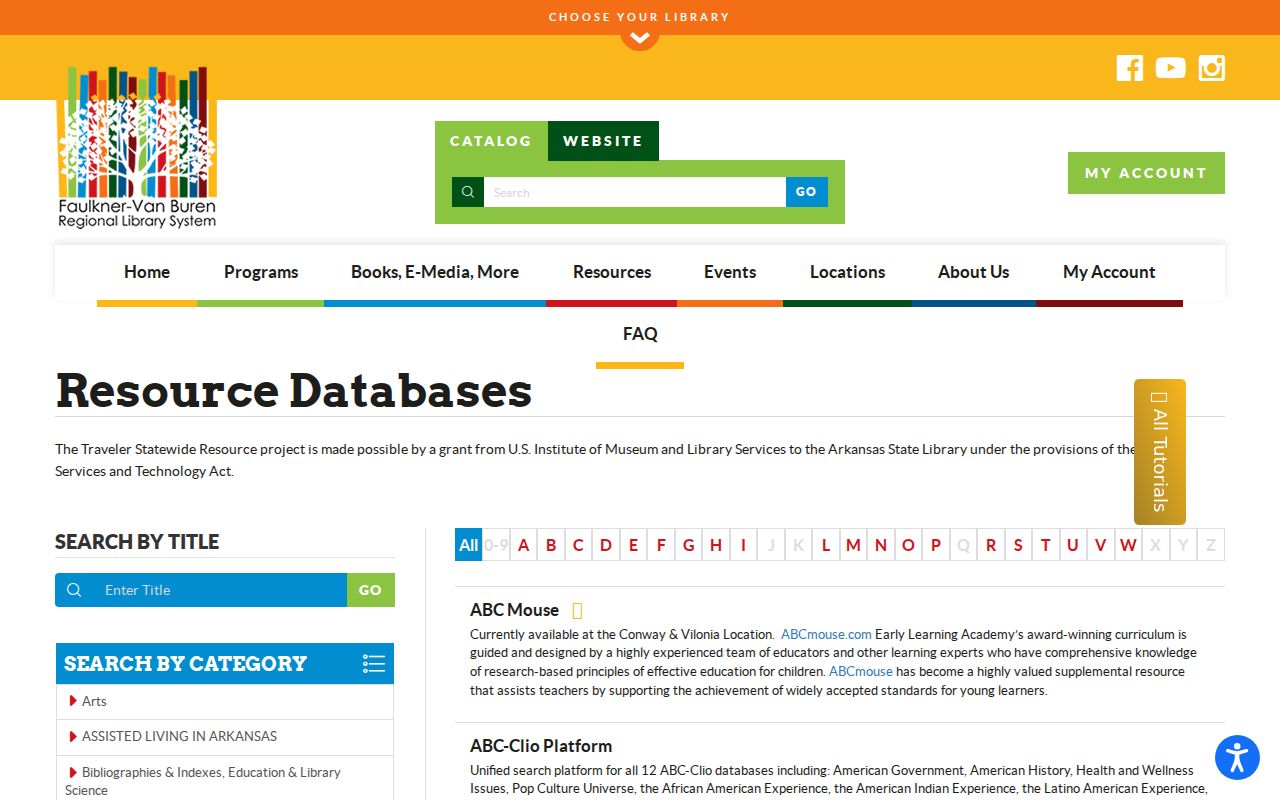Screen dimensions: 1280x800
Task: Click the Faulkner-Van Buren library logo
Action: point(137,147)
